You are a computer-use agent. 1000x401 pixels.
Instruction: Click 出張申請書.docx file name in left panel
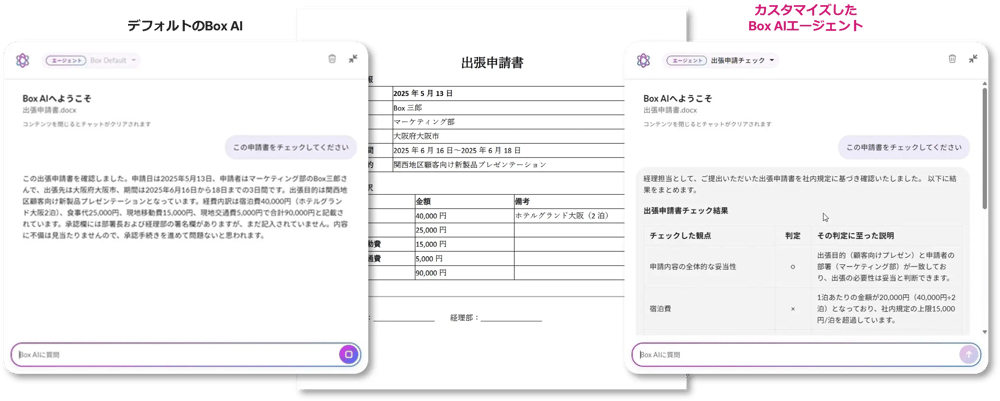coord(50,110)
